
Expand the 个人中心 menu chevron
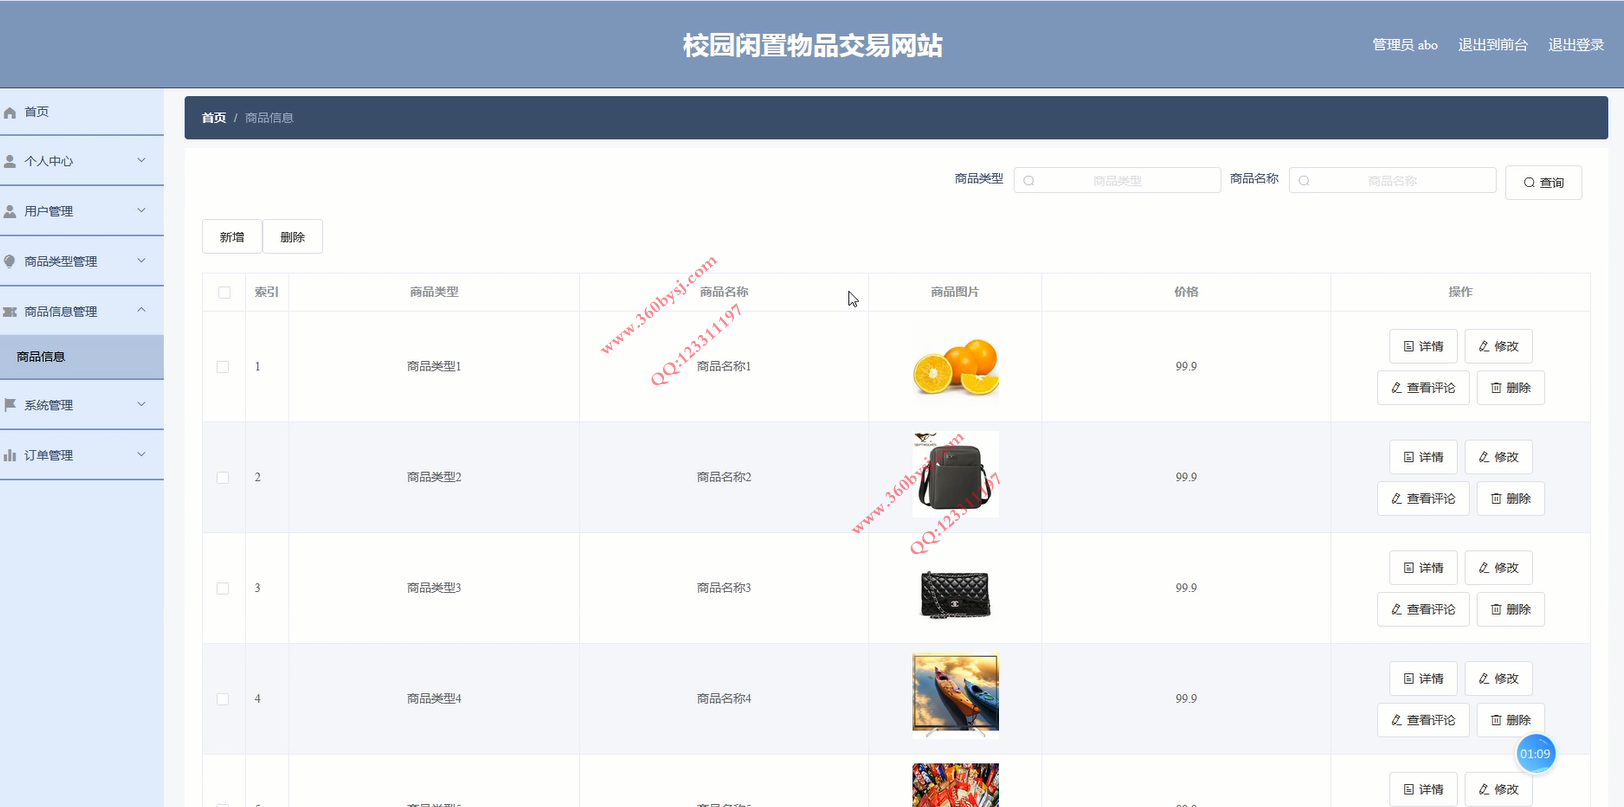141,160
